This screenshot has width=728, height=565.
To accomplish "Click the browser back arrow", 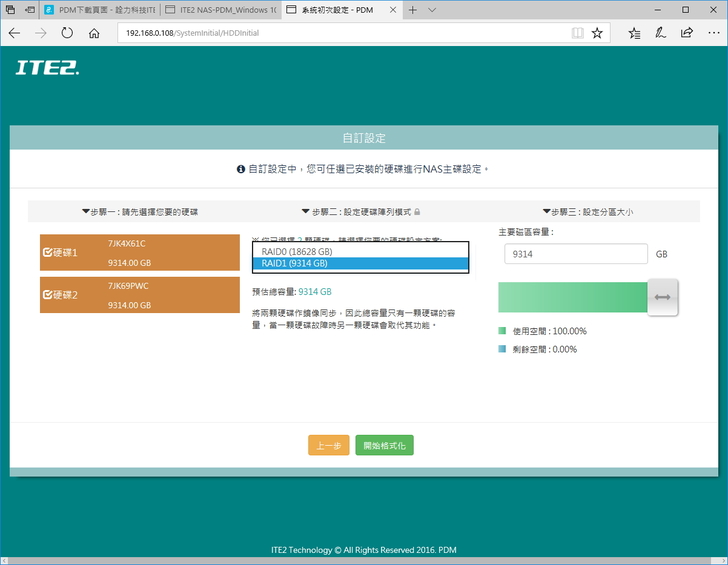I will point(14,33).
